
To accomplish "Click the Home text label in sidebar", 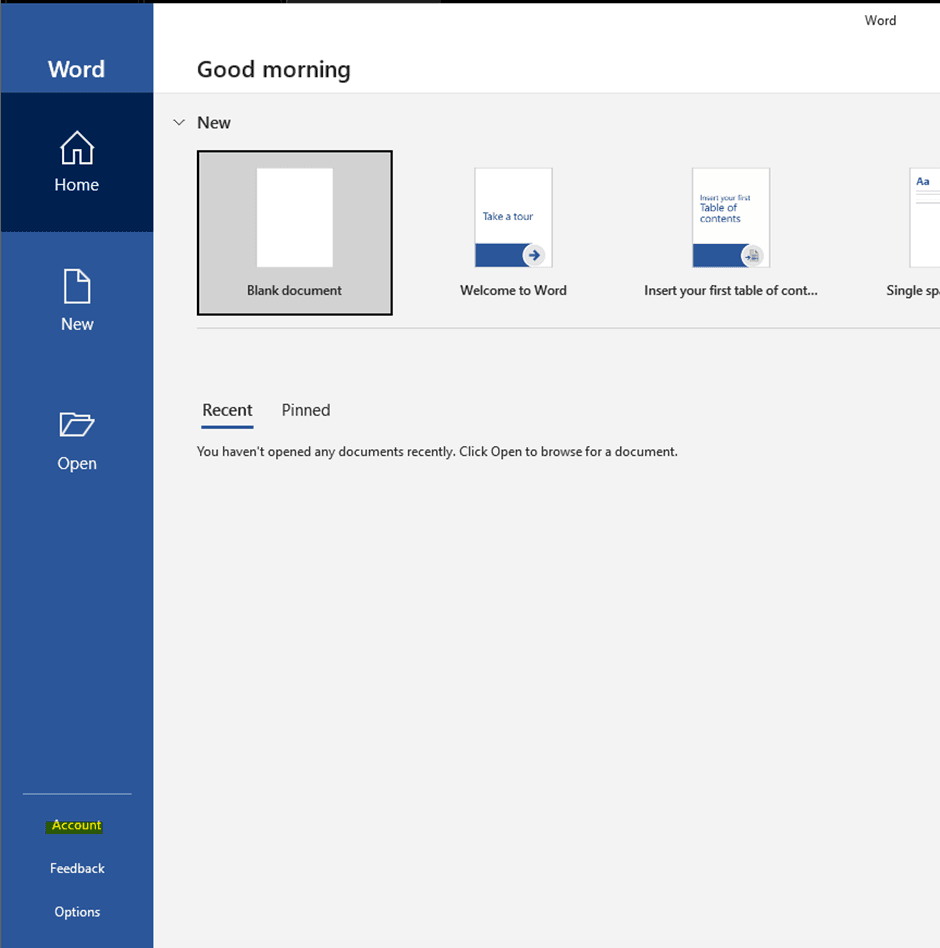I will 77,185.
